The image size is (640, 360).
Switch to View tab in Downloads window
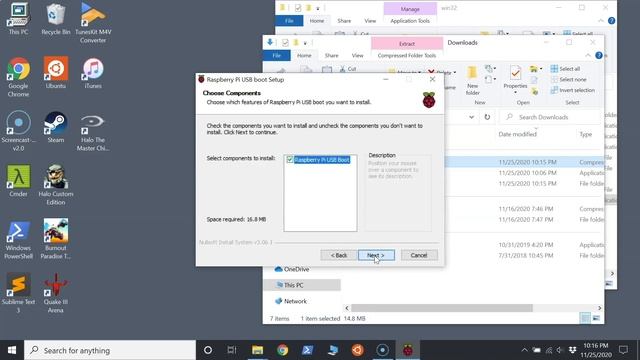click(357, 56)
